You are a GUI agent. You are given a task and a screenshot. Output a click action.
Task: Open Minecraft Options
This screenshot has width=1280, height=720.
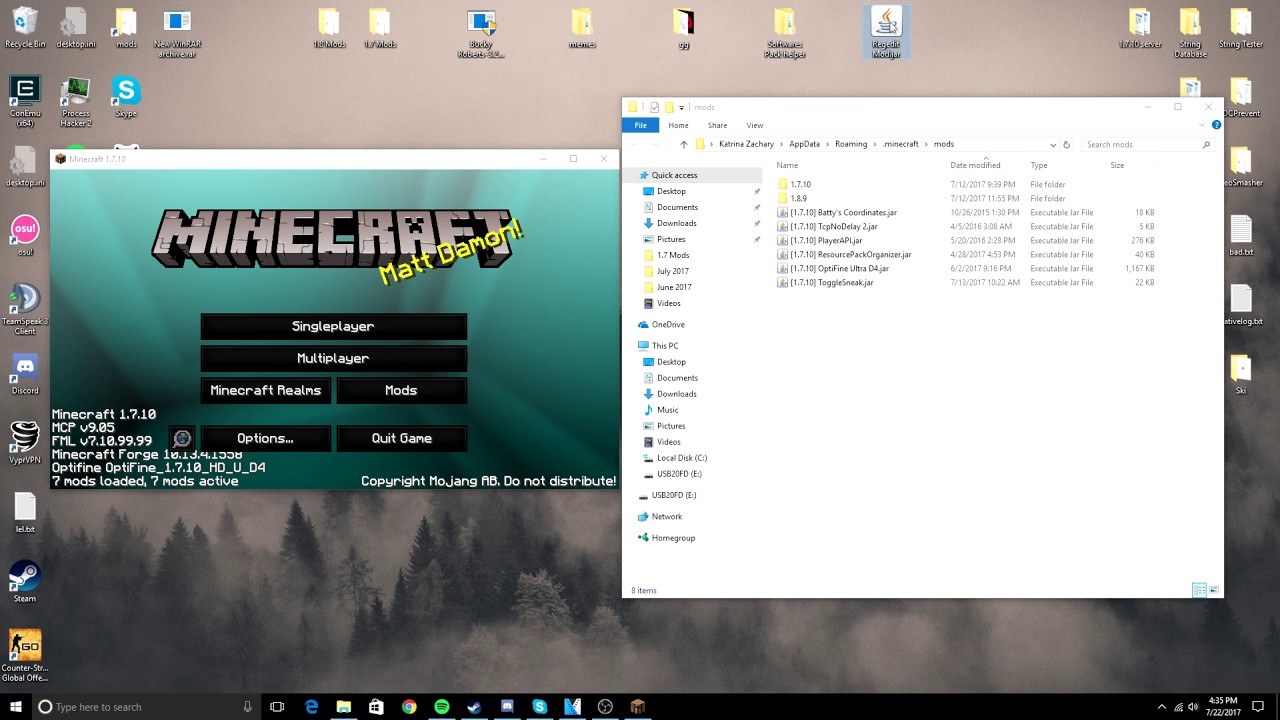266,438
